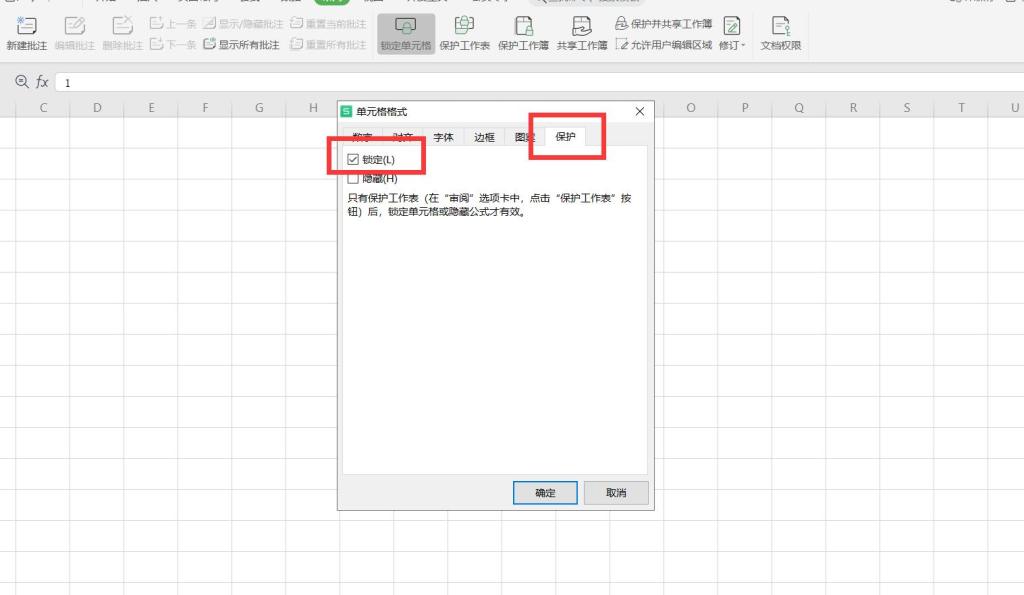The width and height of the screenshot is (1024, 595).
Task: Switch to the 图案 tab
Action: [524, 137]
